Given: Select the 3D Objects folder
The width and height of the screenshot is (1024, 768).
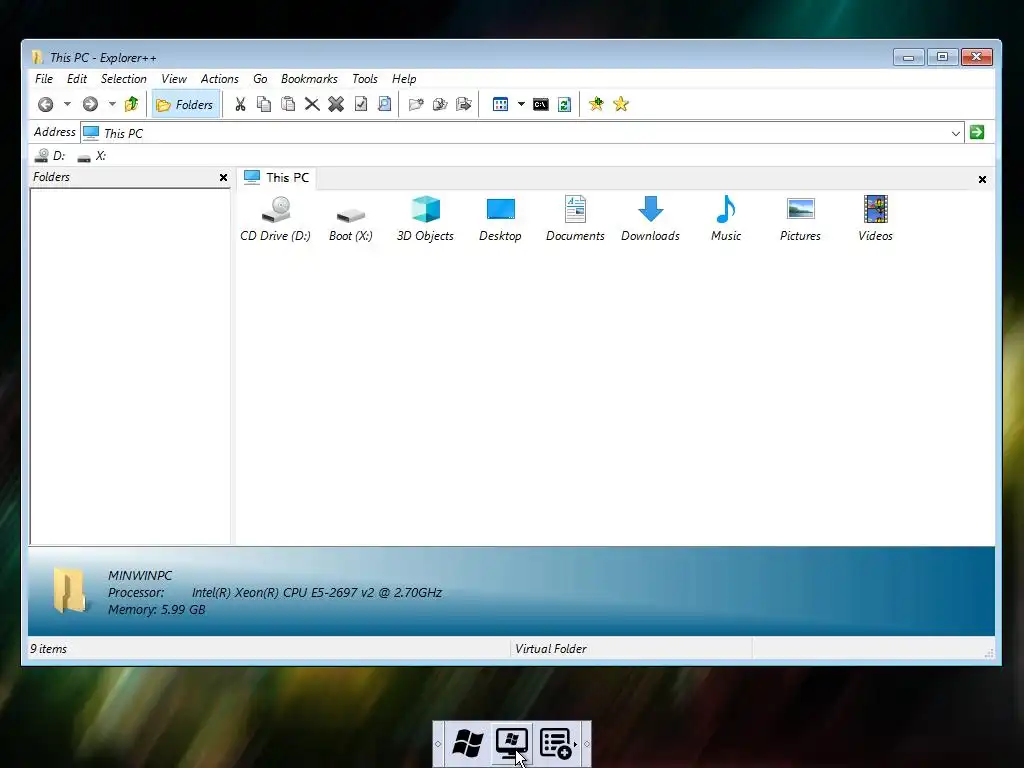Looking at the screenshot, I should pyautogui.click(x=425, y=219).
